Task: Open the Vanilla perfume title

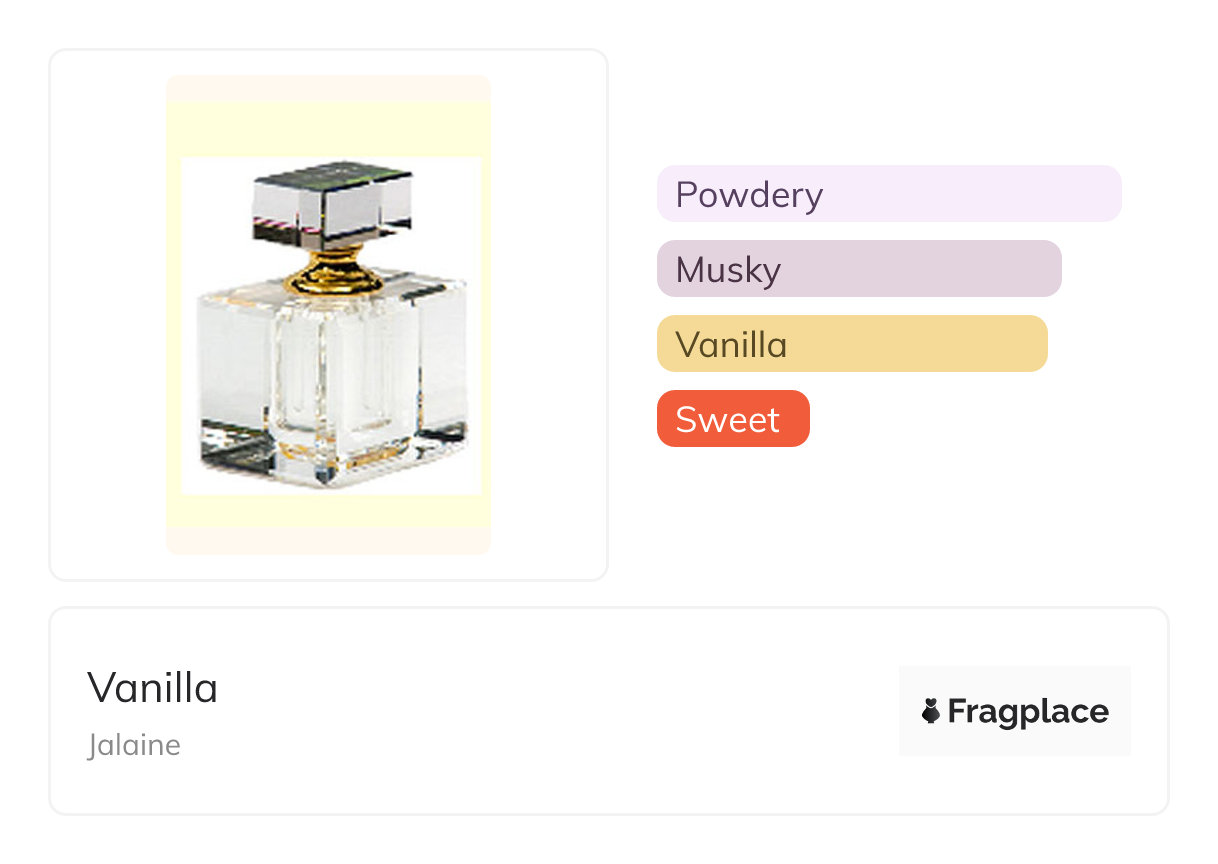Action: tap(153, 688)
